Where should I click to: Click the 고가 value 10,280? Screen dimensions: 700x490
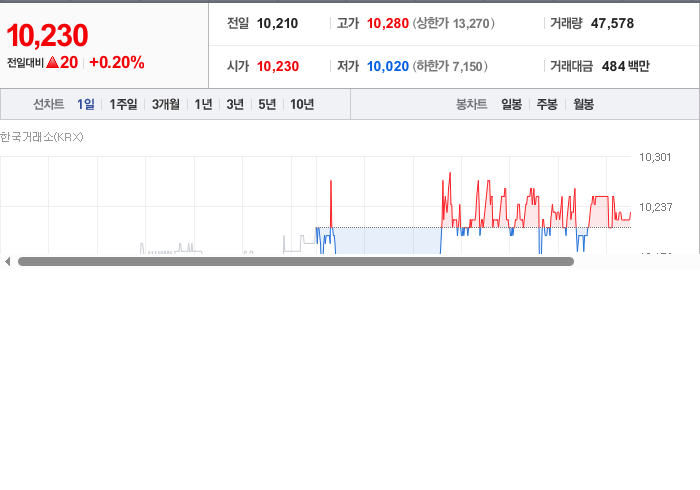388,23
